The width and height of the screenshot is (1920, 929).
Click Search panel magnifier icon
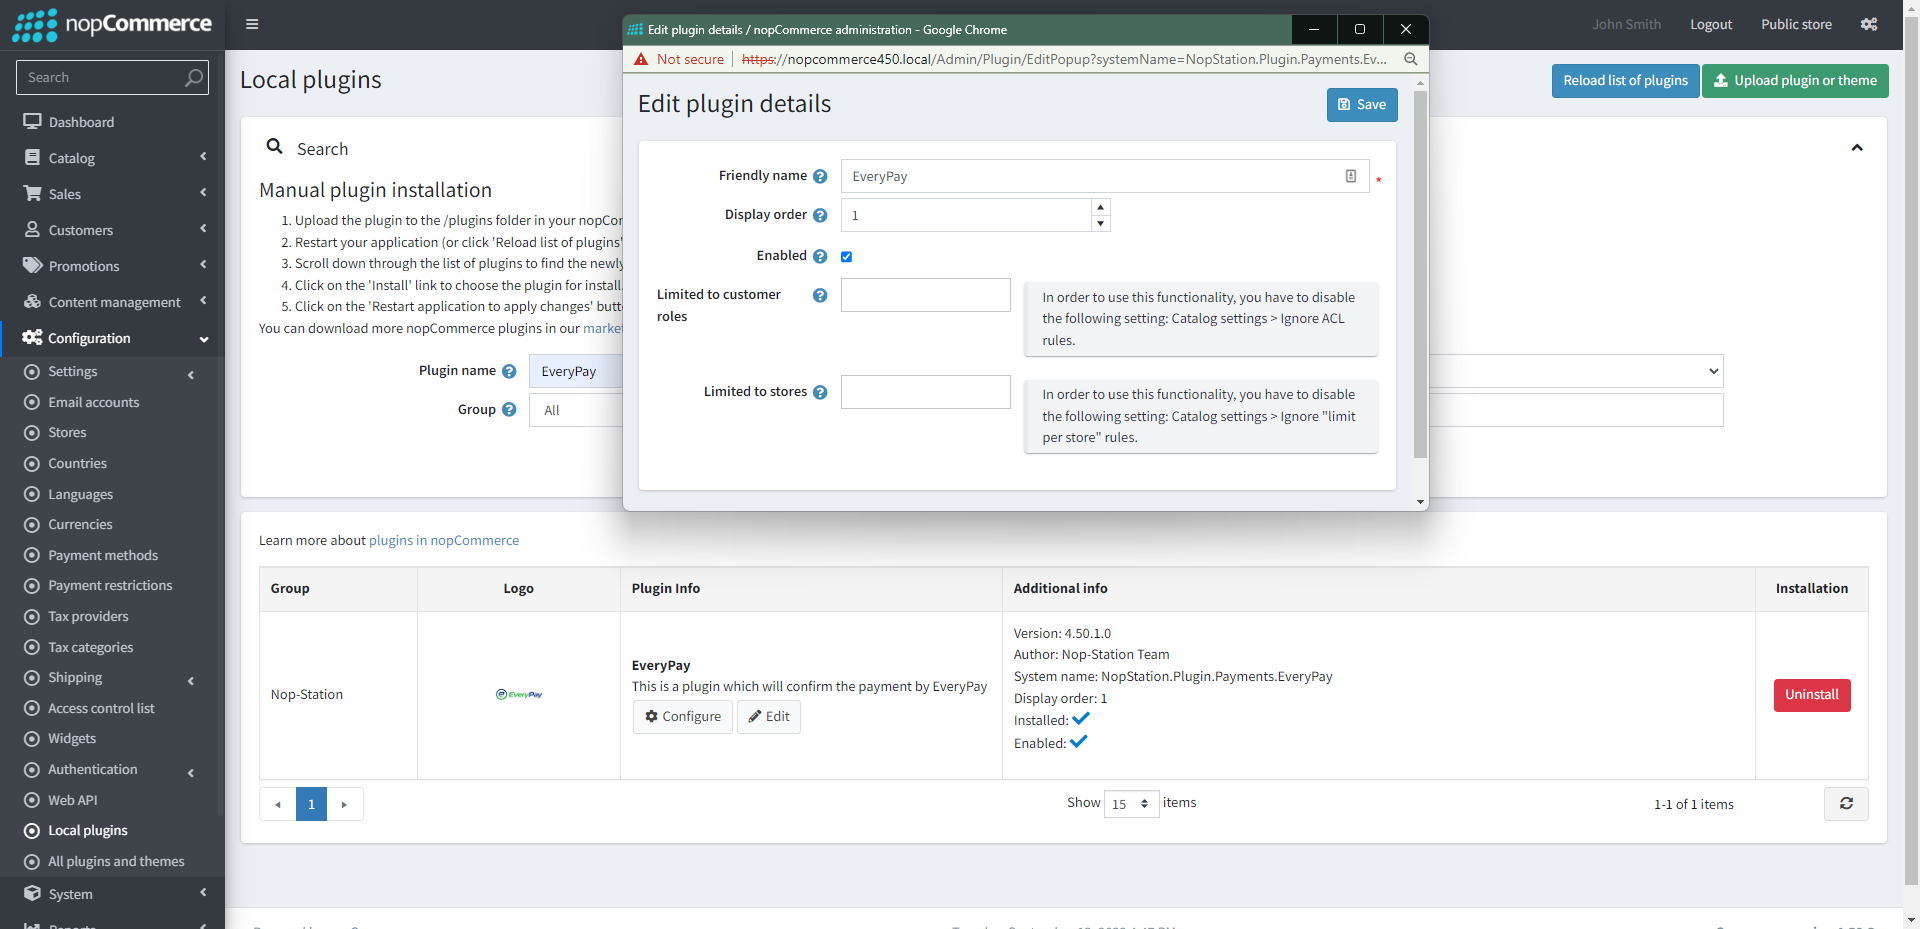pyautogui.click(x=274, y=146)
